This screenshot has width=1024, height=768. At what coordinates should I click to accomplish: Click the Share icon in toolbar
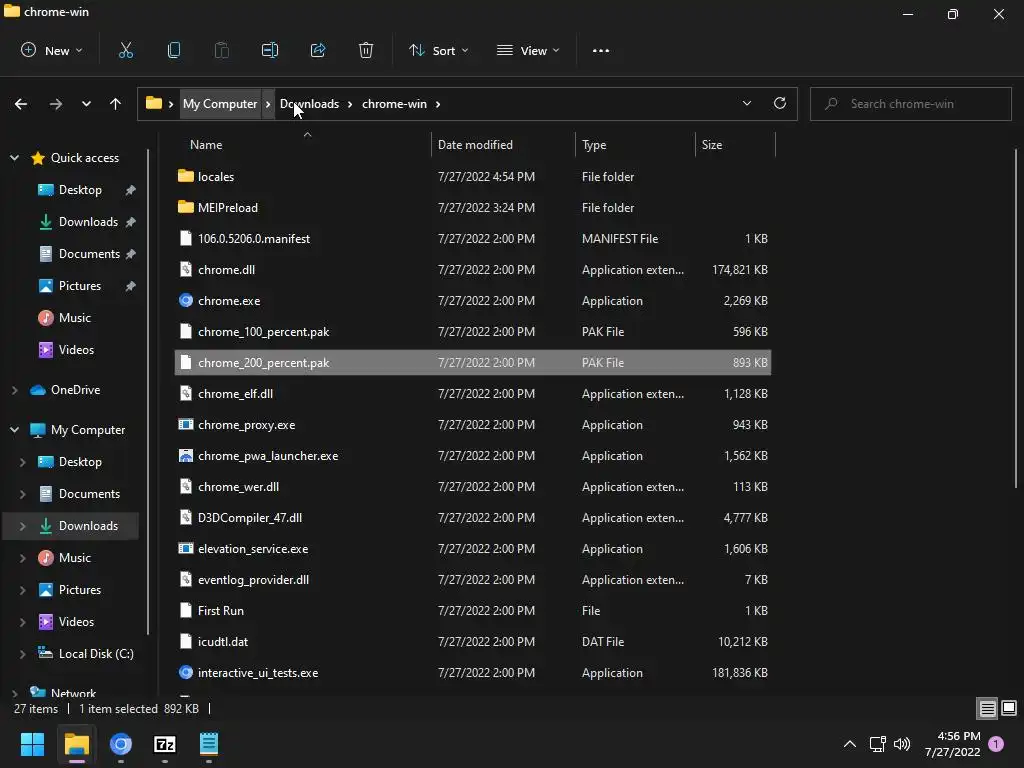[x=318, y=50]
